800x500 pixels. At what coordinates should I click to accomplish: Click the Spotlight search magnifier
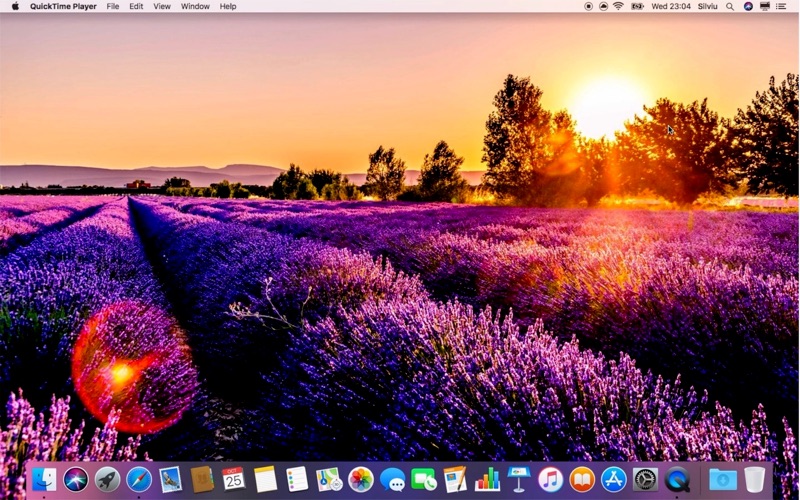pyautogui.click(x=730, y=6)
